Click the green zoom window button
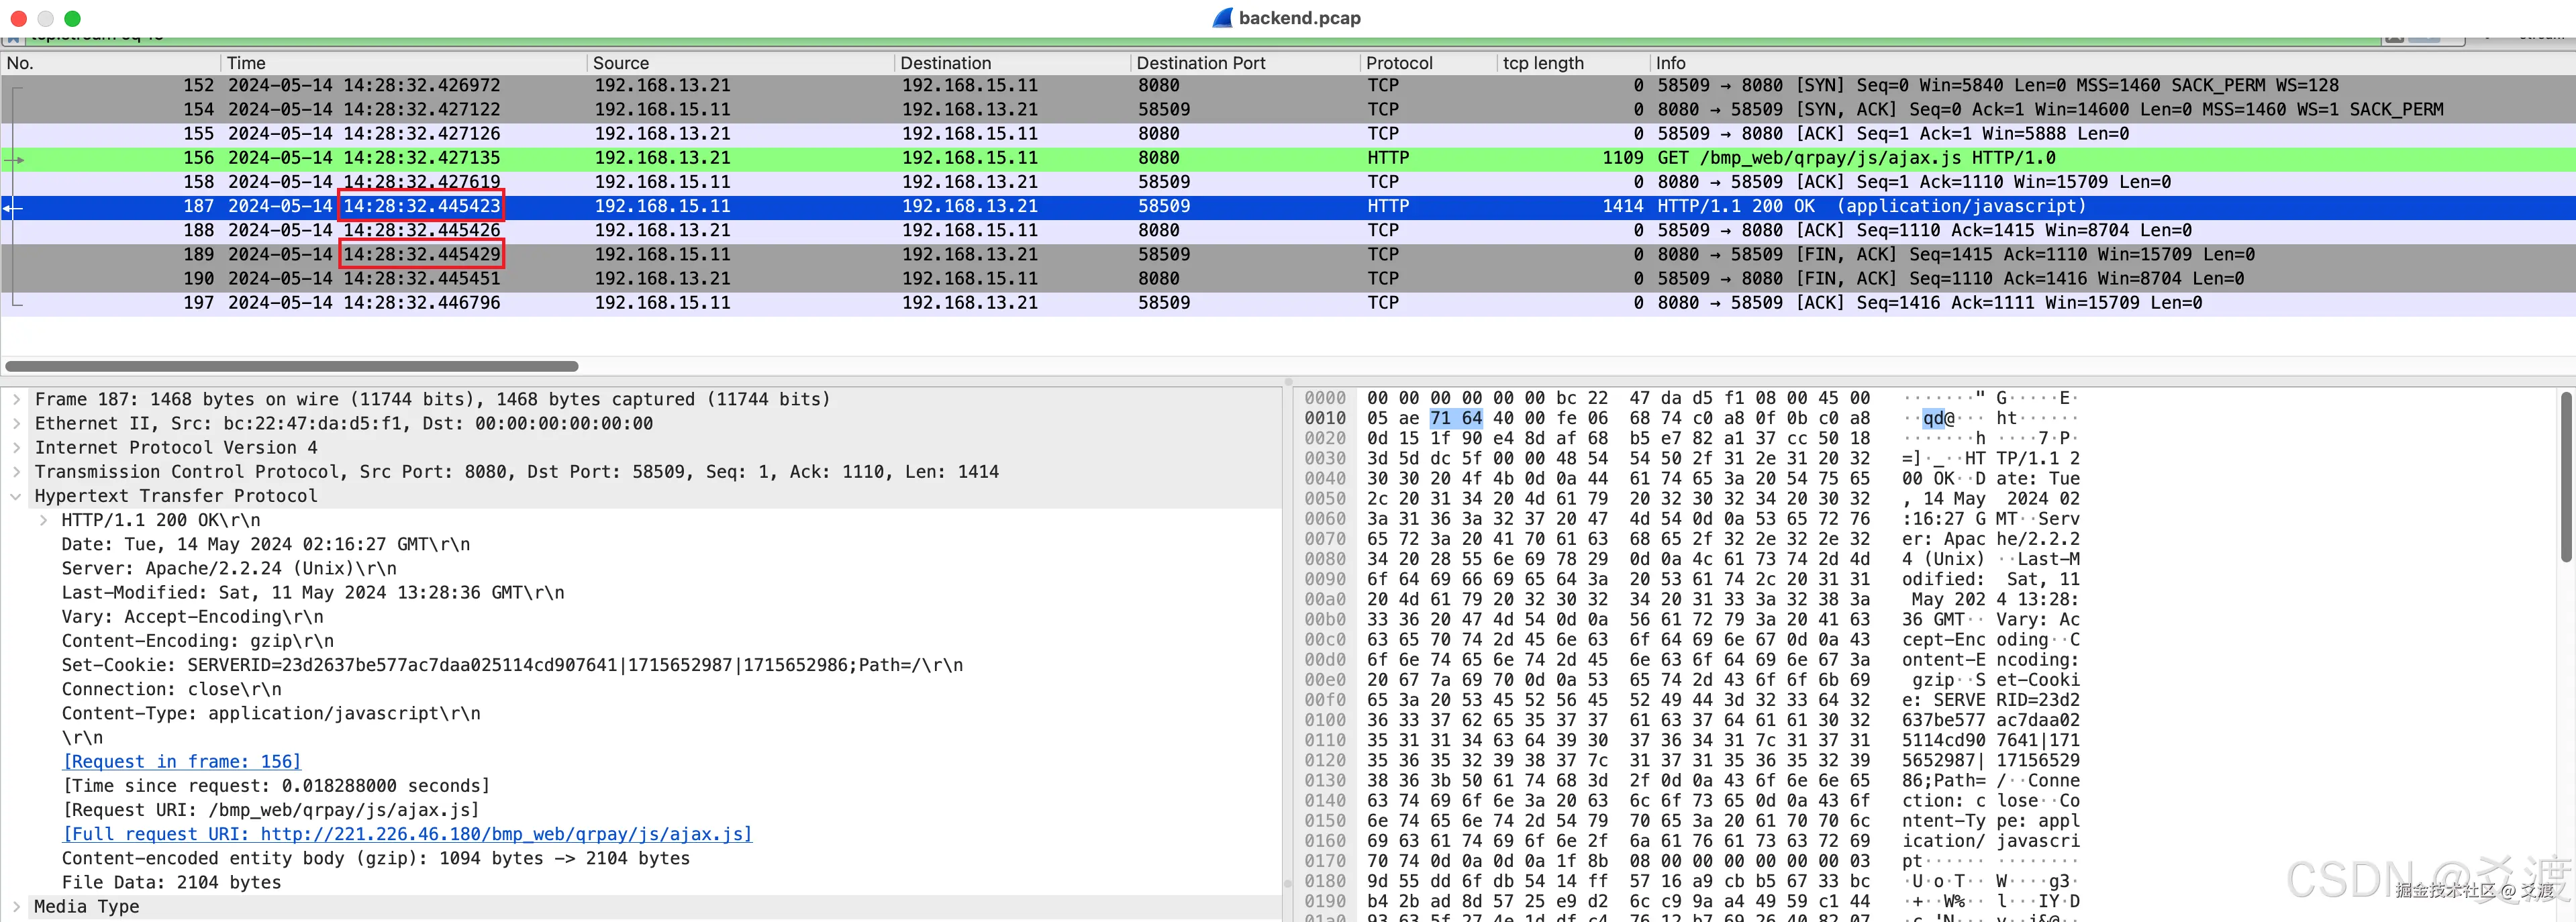 (x=72, y=18)
